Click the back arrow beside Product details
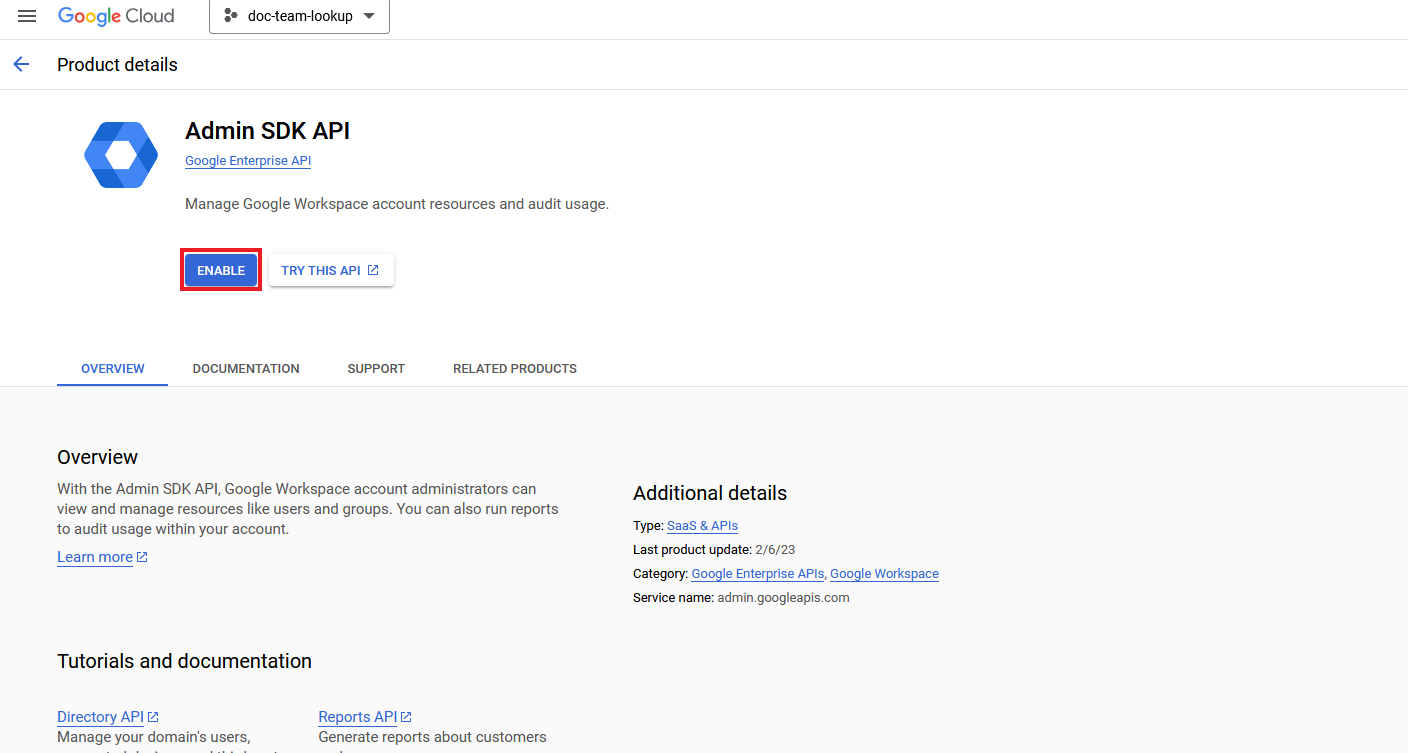Viewport: 1408px width, 753px height. pyautogui.click(x=21, y=65)
